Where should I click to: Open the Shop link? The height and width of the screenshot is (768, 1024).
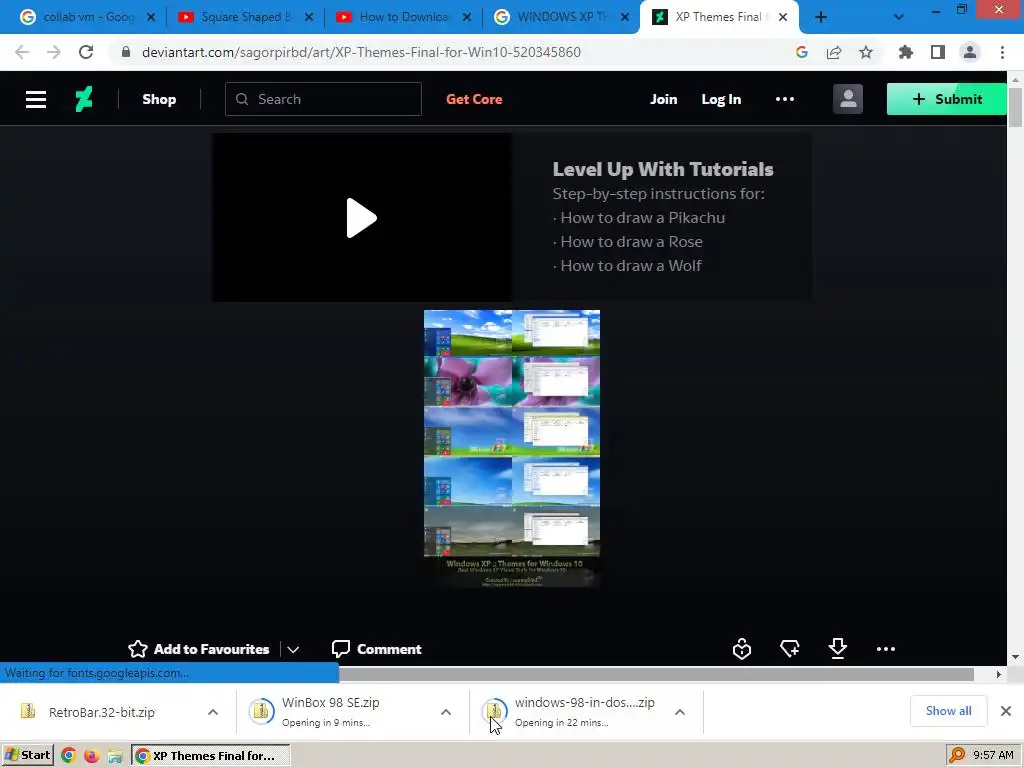coord(159,99)
